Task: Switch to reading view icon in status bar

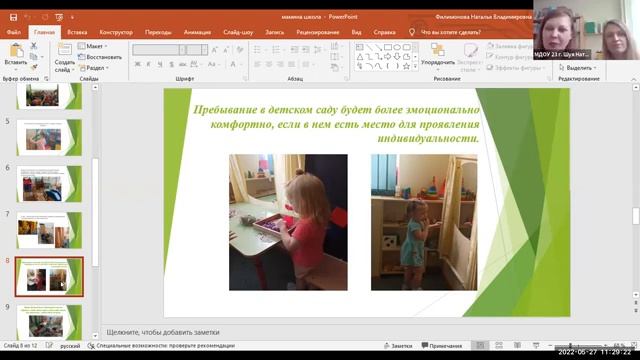Action: (x=517, y=346)
